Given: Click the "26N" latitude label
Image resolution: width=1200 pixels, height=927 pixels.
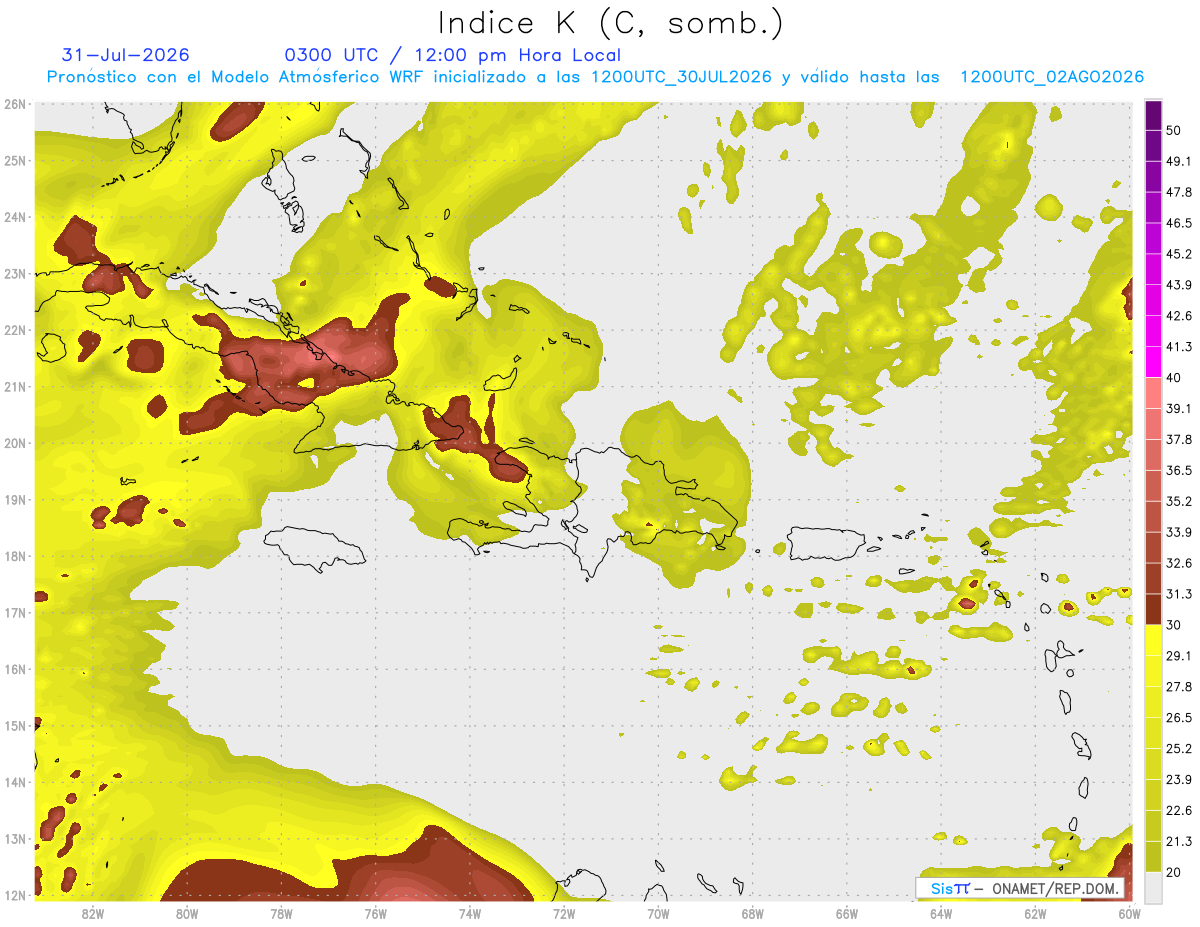Looking at the screenshot, I should point(14,104).
